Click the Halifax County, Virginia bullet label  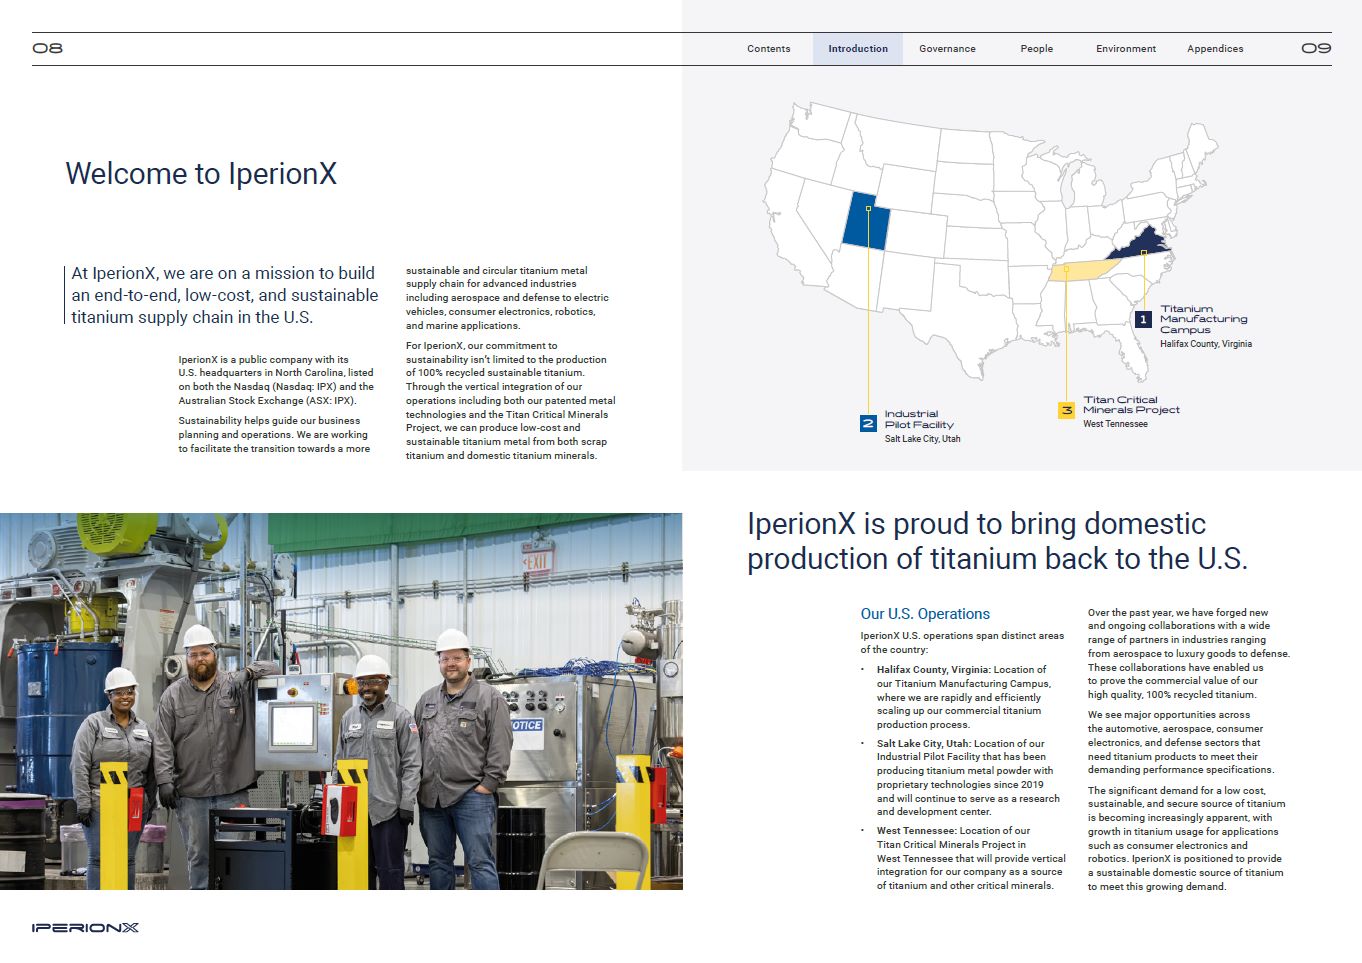point(933,670)
